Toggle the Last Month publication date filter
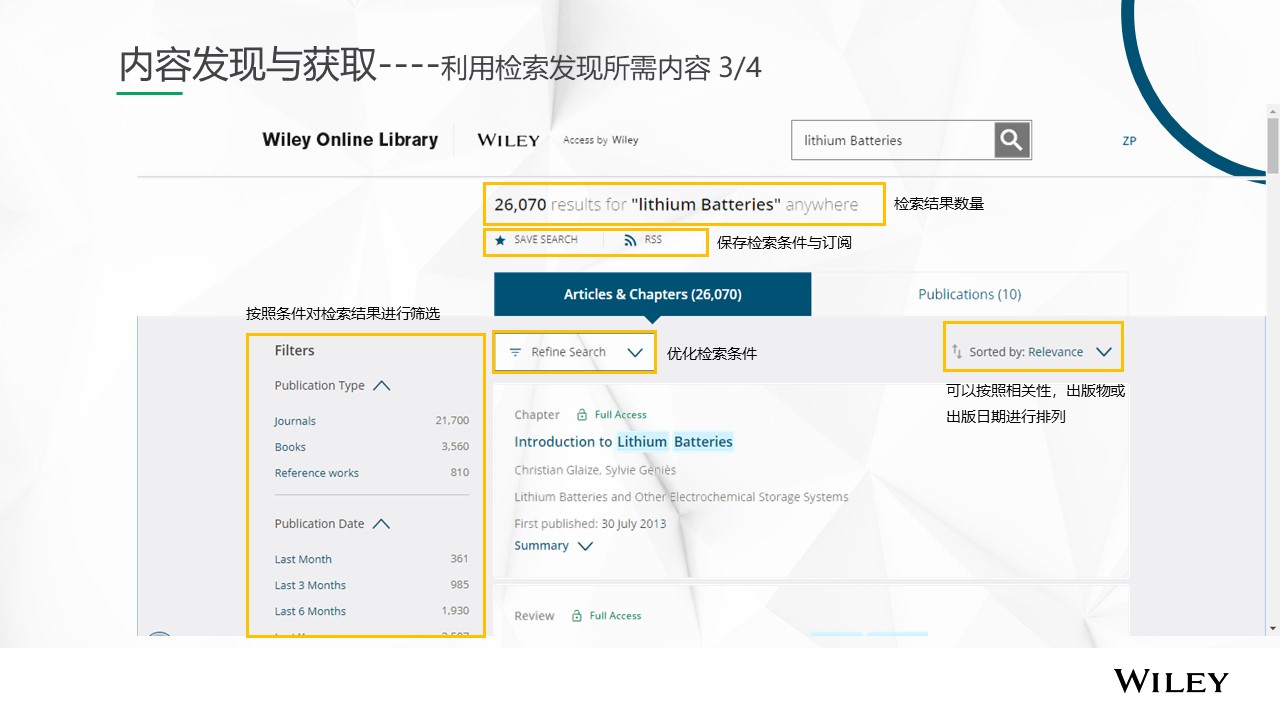This screenshot has width=1280, height=720. point(303,559)
